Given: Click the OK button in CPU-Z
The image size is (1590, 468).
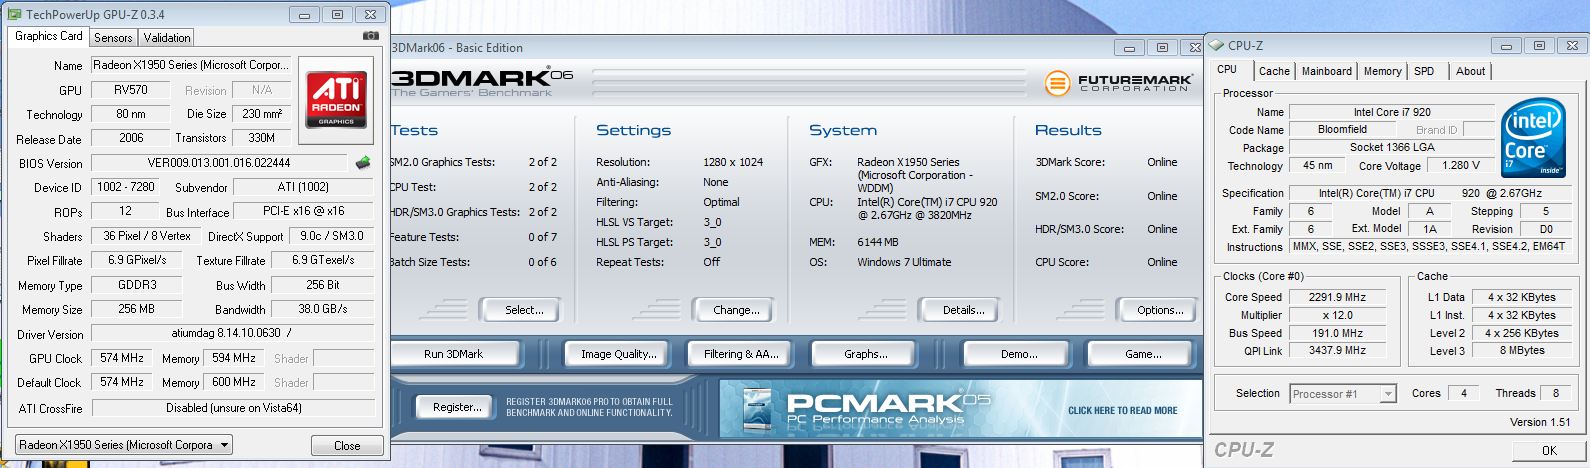Looking at the screenshot, I should 1549,451.
